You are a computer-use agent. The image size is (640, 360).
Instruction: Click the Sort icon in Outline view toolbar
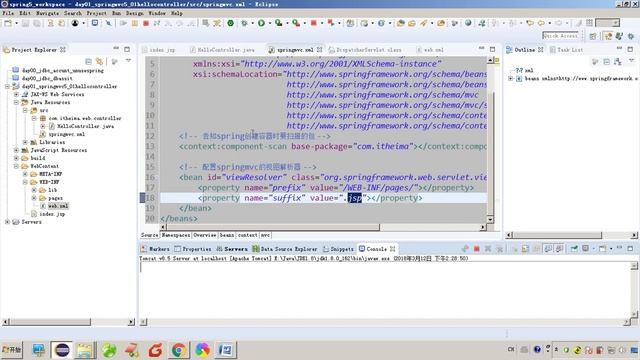click(618, 62)
